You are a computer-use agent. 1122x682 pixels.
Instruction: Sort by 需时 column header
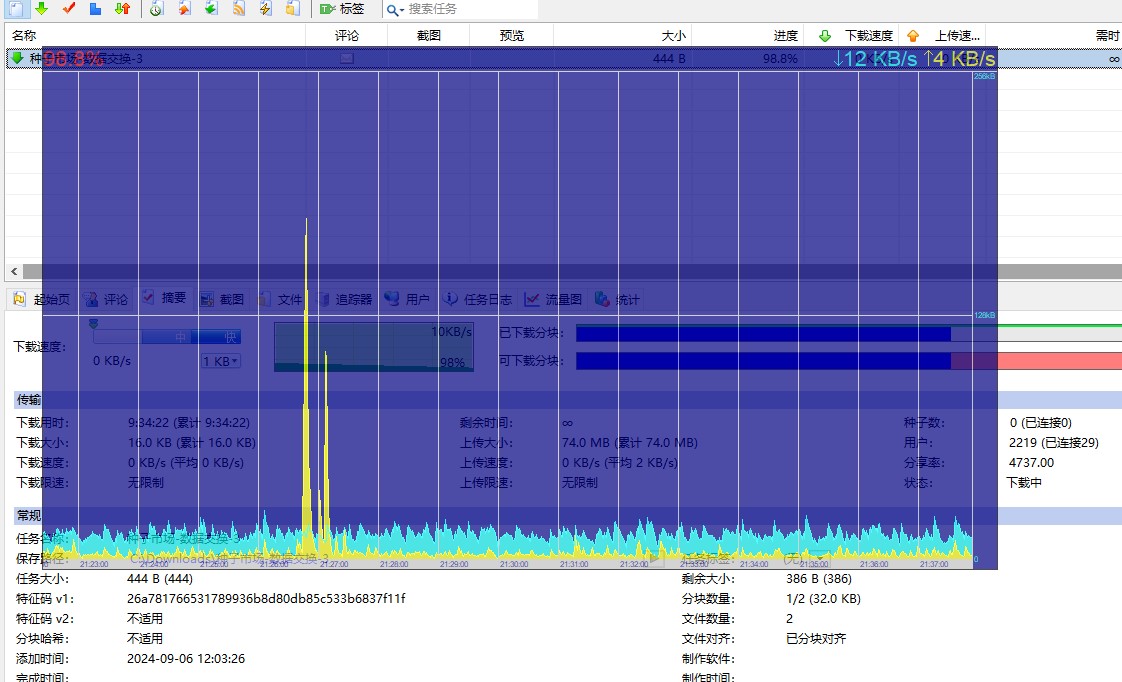1107,35
